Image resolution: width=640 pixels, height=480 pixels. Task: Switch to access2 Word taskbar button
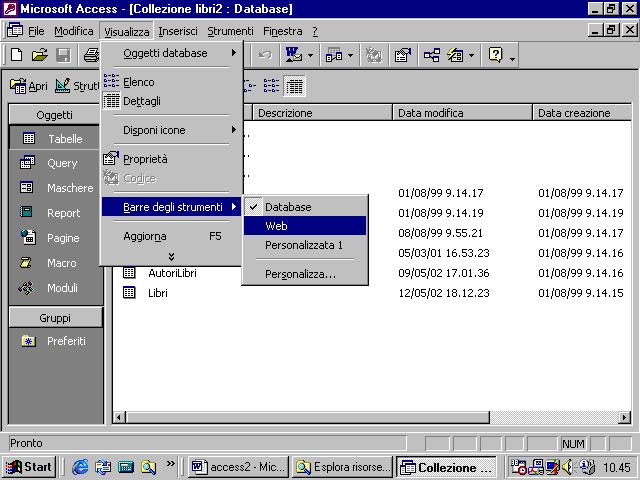tap(239, 467)
